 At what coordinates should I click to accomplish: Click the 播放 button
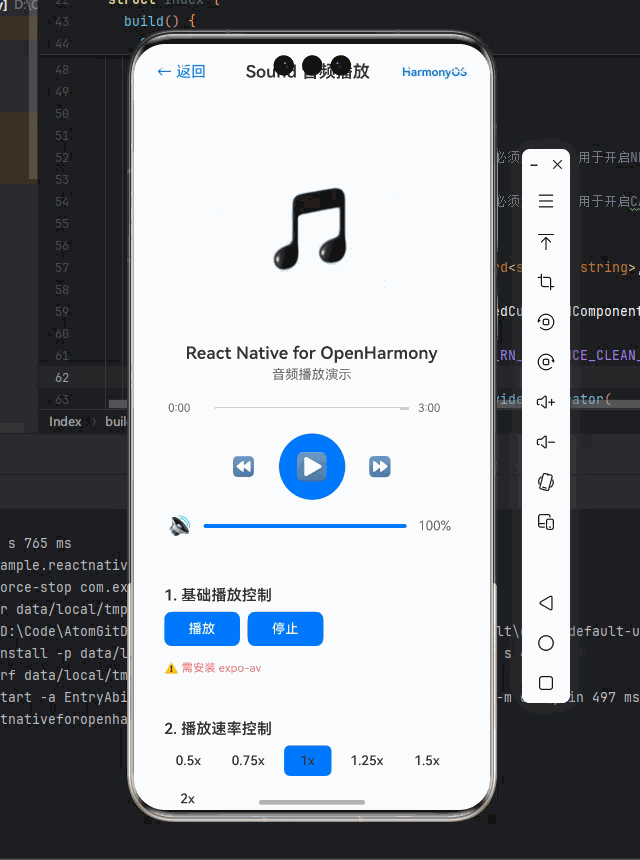point(202,629)
